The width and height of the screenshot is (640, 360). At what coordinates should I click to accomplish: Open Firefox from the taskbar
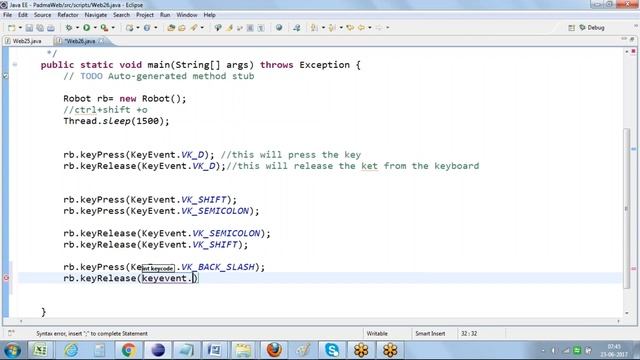point(274,350)
